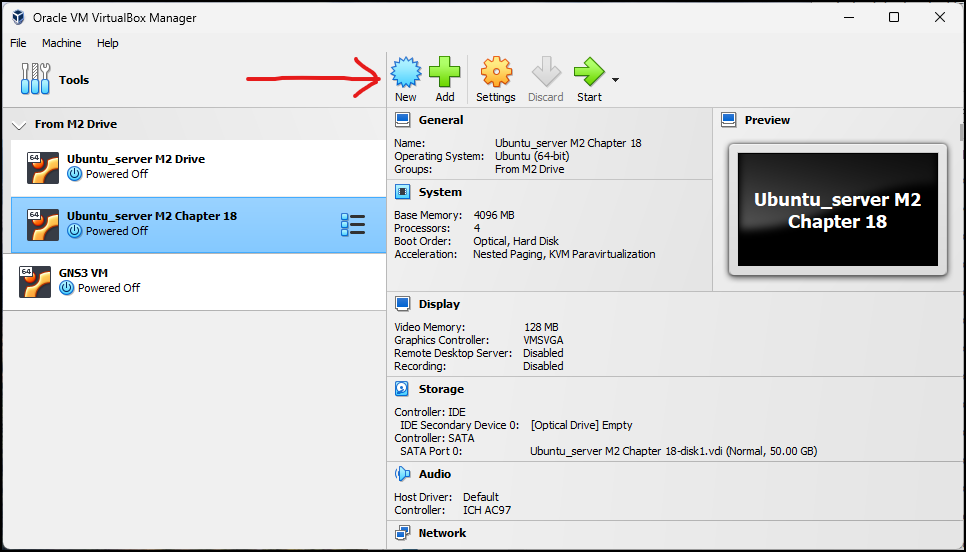Select Ubuntu_server M2 Chapter 18 machine
This screenshot has width=966, height=552.
pos(198,225)
